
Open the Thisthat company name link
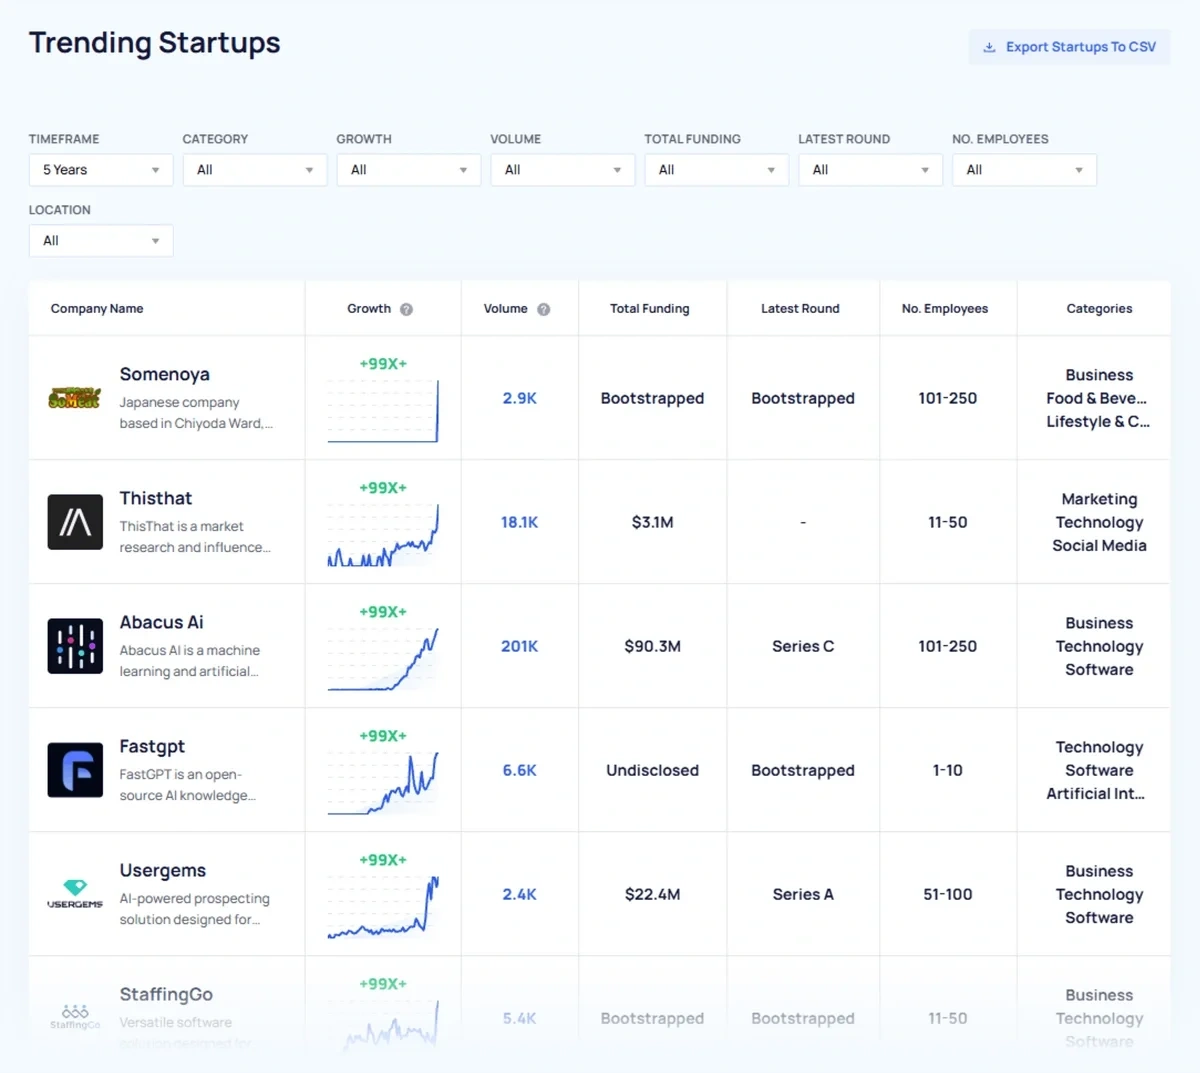point(156,498)
